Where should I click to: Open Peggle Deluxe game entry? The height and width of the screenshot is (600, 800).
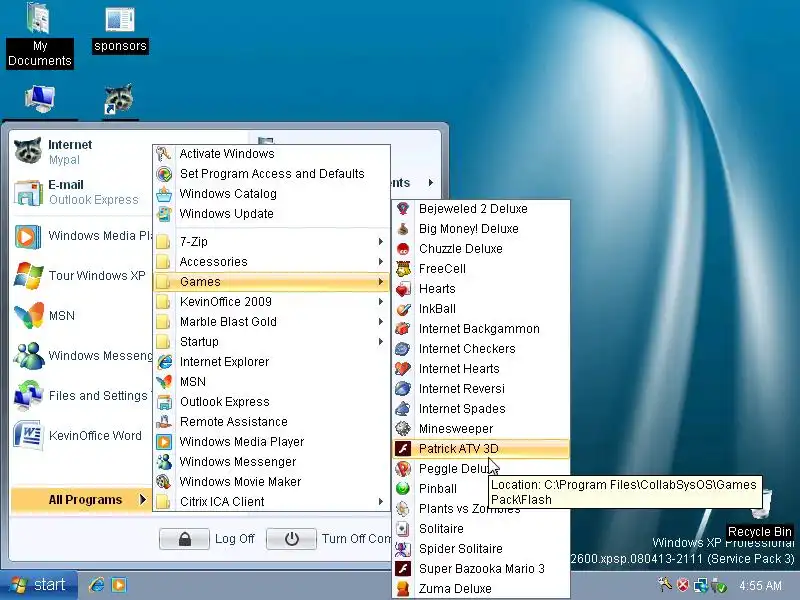[480, 468]
